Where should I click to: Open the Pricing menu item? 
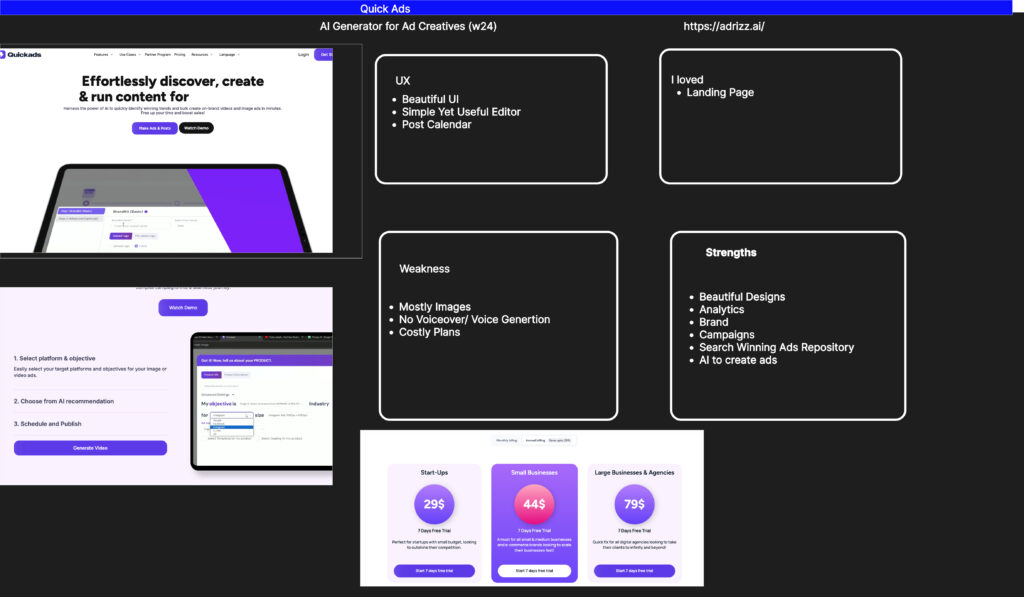pos(180,54)
